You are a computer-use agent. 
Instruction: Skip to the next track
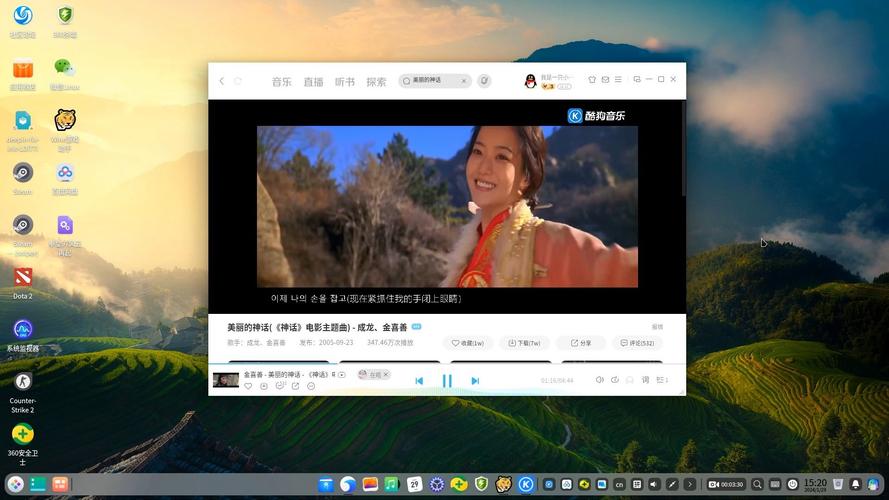tap(475, 381)
